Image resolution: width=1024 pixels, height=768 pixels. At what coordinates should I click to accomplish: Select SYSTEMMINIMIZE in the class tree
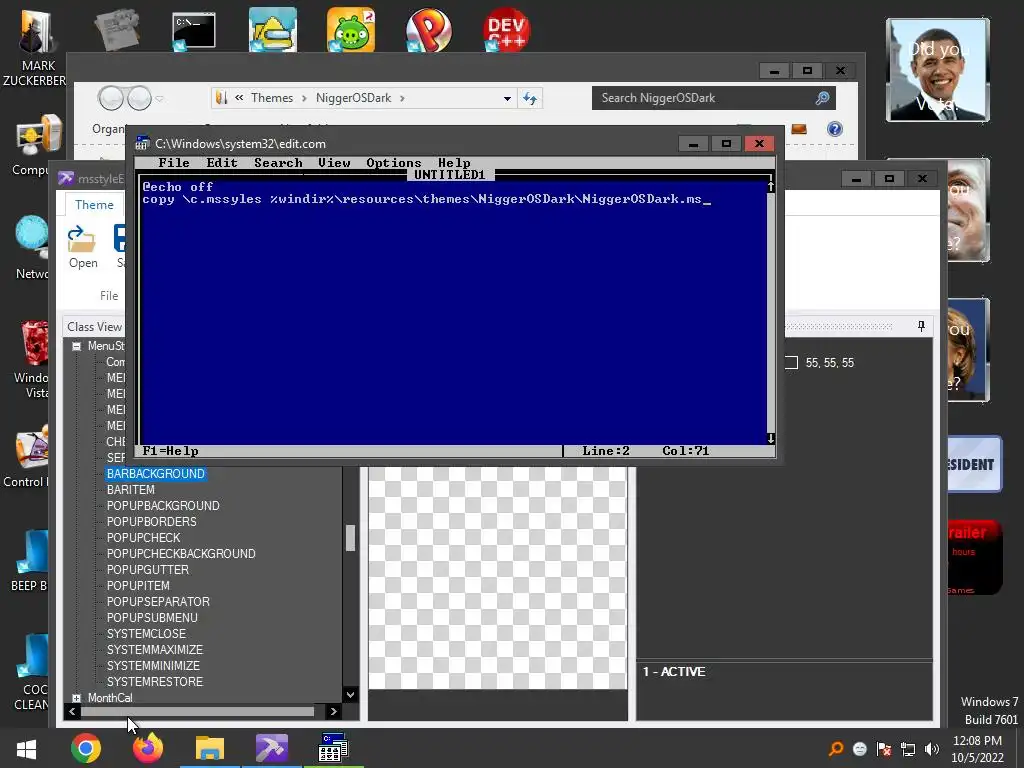click(x=153, y=665)
